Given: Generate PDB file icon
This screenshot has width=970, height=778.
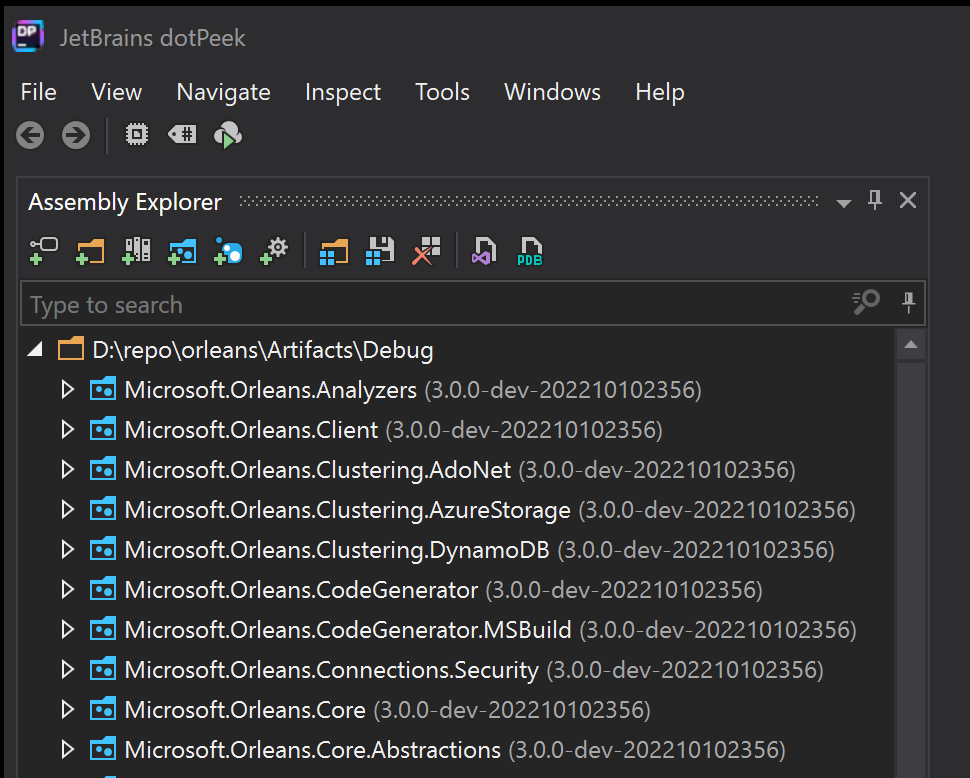Looking at the screenshot, I should pos(530,251).
